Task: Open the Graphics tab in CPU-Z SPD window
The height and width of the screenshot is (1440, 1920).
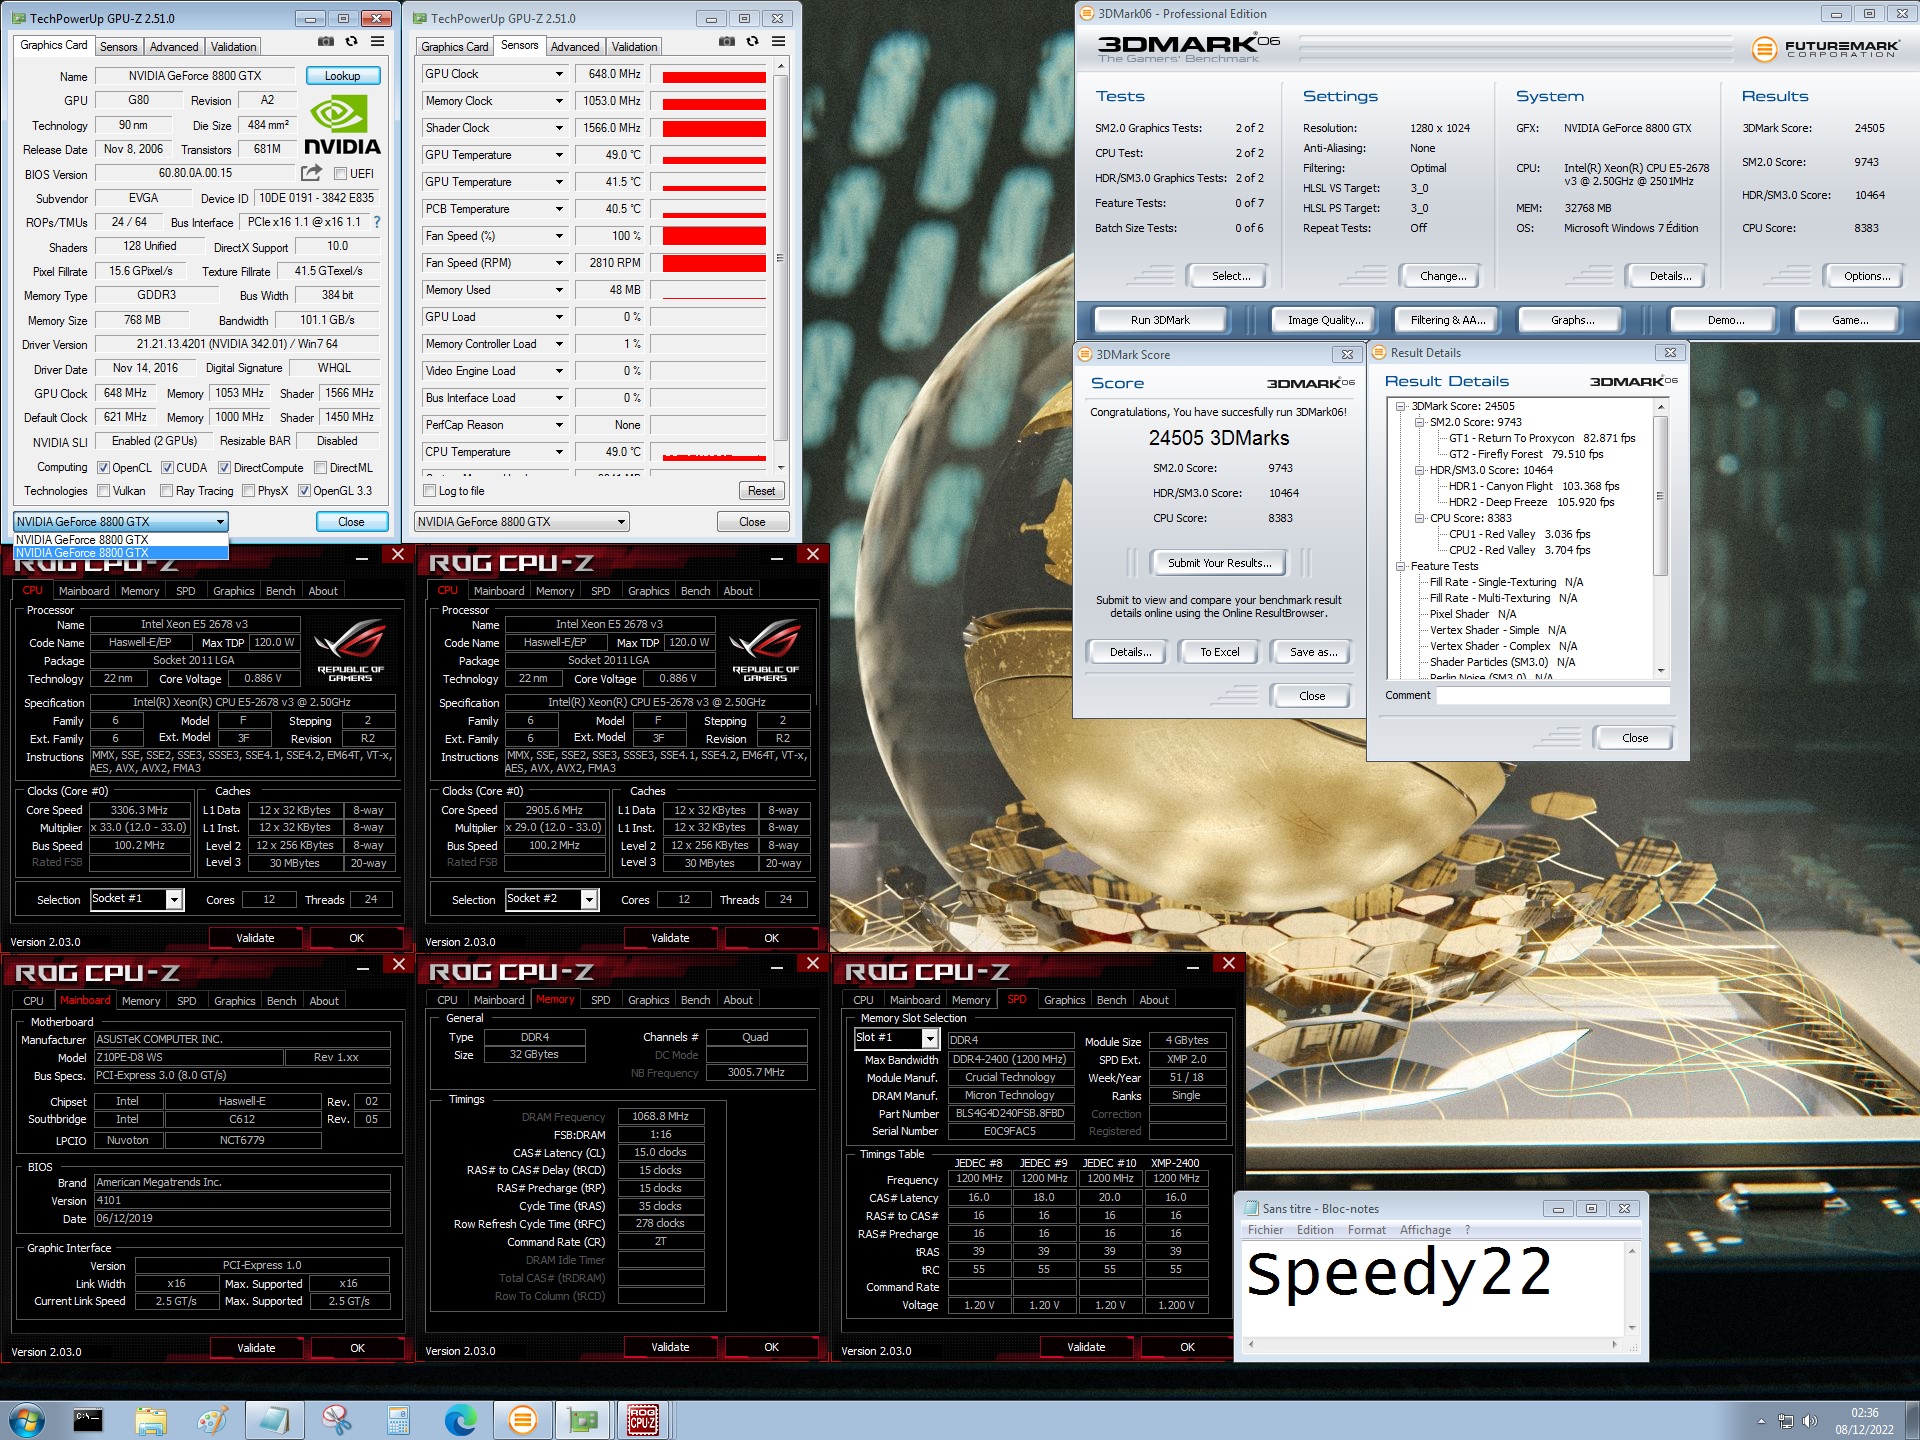Action: (1064, 1000)
